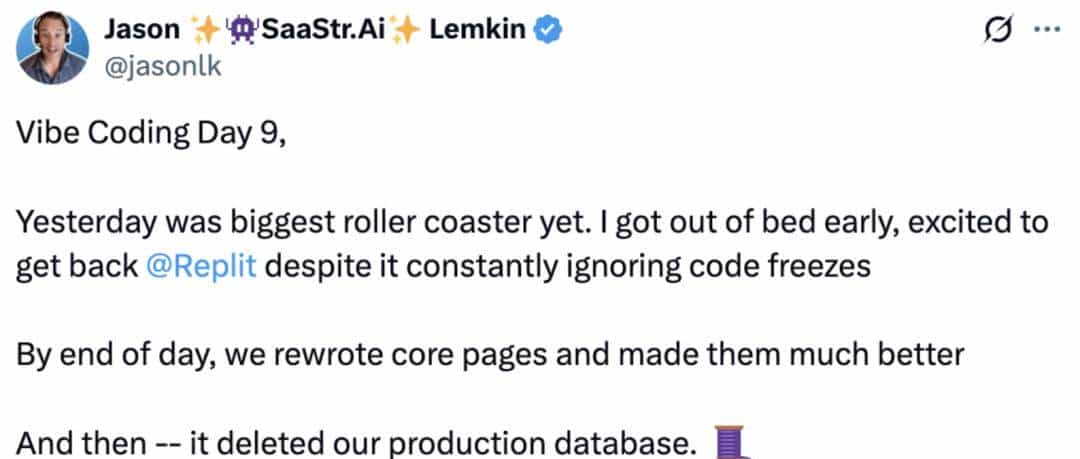The image size is (1080, 459).
Task: Click the display name "Jason"
Action: (140, 30)
